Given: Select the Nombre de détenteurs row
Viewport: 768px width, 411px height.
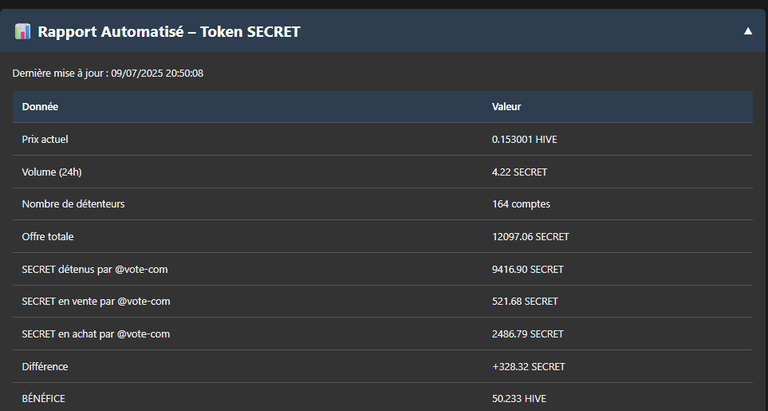Looking at the screenshot, I should click(383, 204).
